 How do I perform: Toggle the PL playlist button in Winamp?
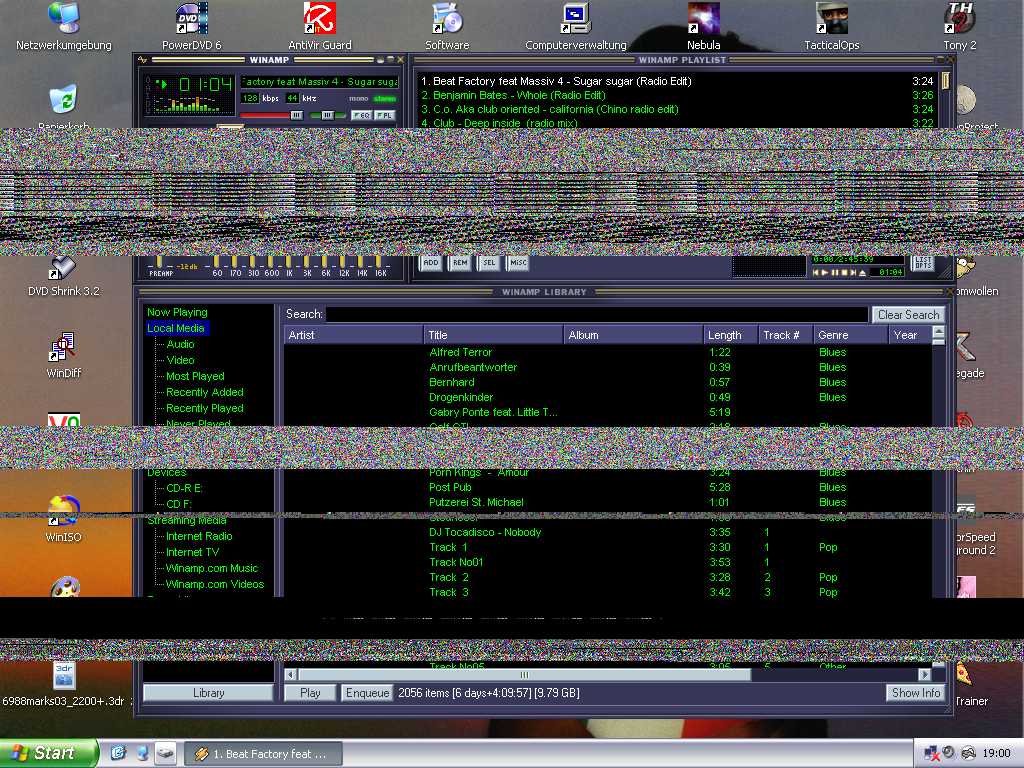[x=385, y=116]
